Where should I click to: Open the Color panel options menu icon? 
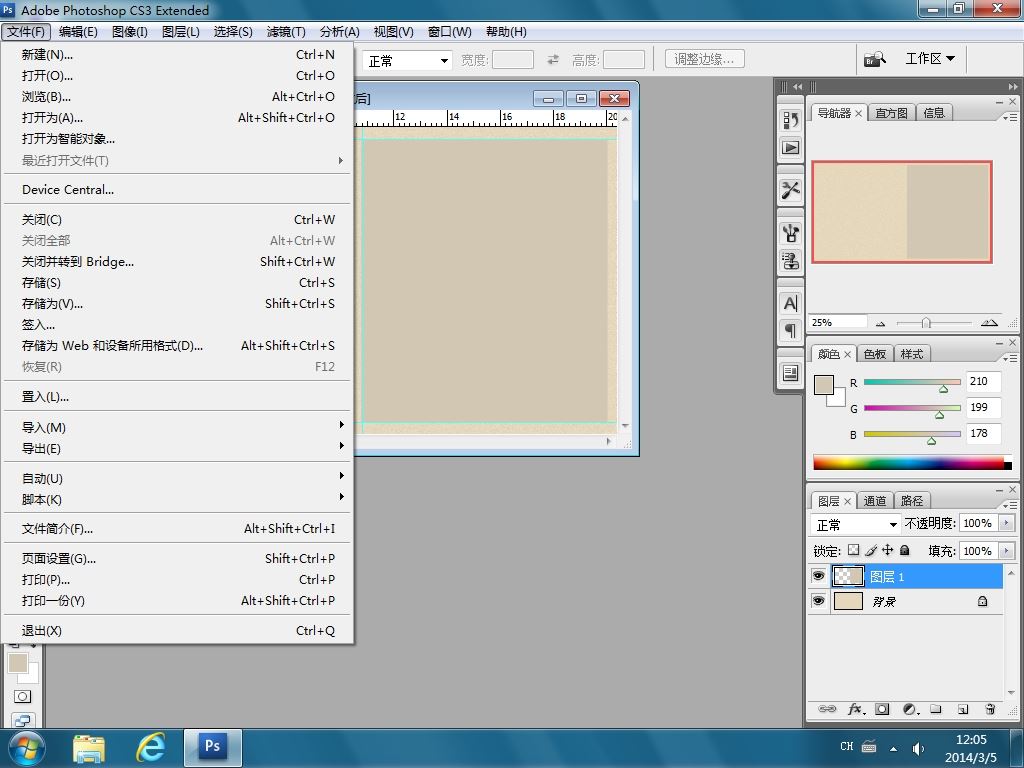[1010, 358]
